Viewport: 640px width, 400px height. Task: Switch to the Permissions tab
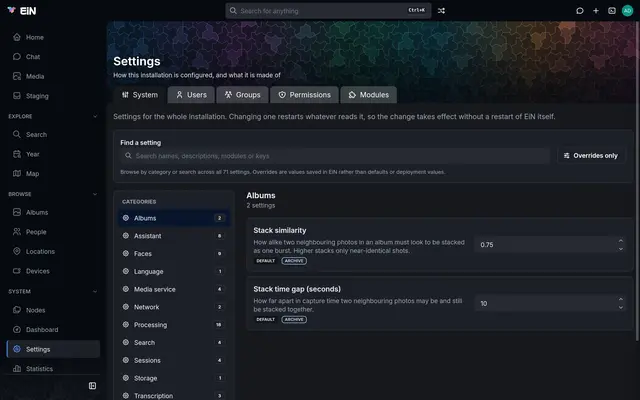click(304, 95)
